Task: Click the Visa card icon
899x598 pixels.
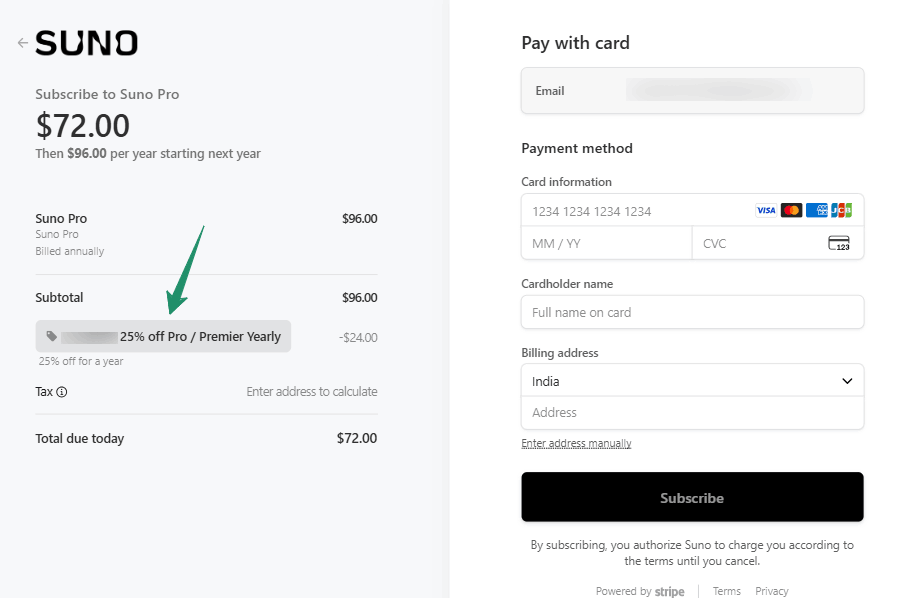Action: click(x=766, y=211)
